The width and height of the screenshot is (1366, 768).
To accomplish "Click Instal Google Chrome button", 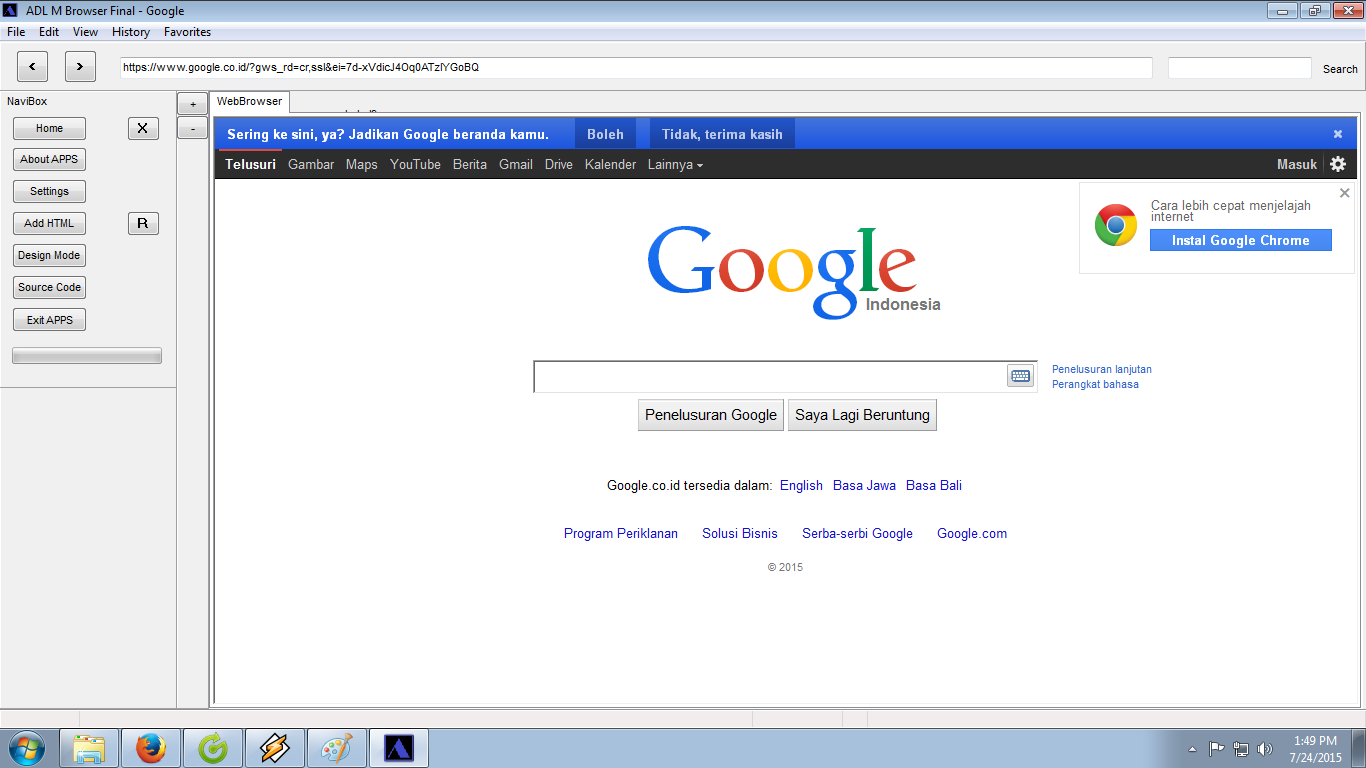I will [1240, 240].
